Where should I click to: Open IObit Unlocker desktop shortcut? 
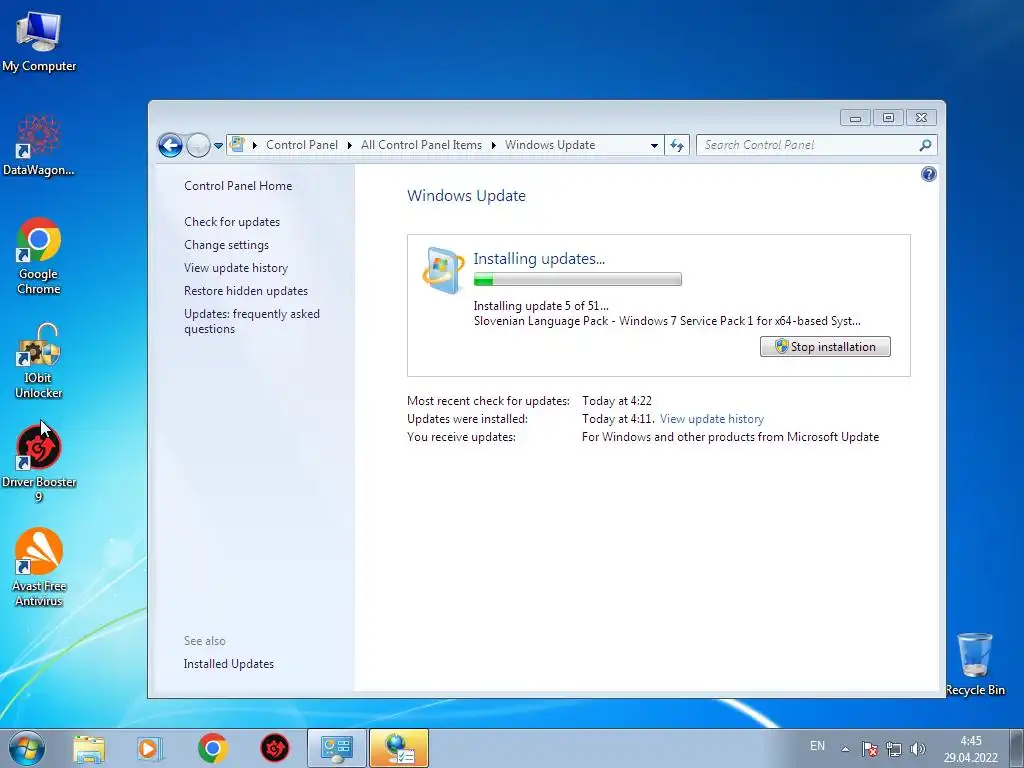(x=39, y=360)
